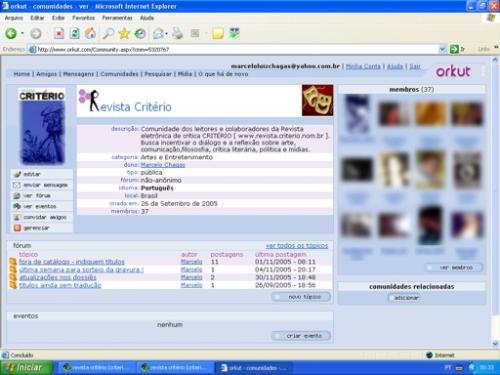Switch to orkut - comunidades taskbar window
The width and height of the screenshot is (500, 375).
(254, 368)
